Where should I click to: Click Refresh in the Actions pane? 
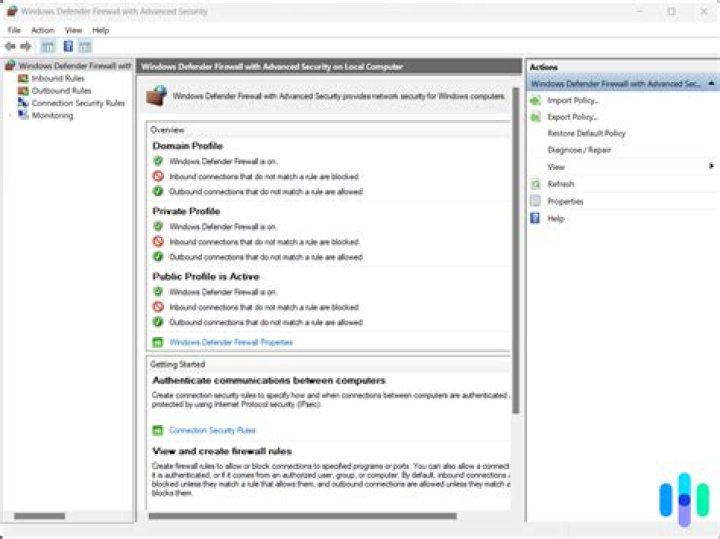[561, 184]
